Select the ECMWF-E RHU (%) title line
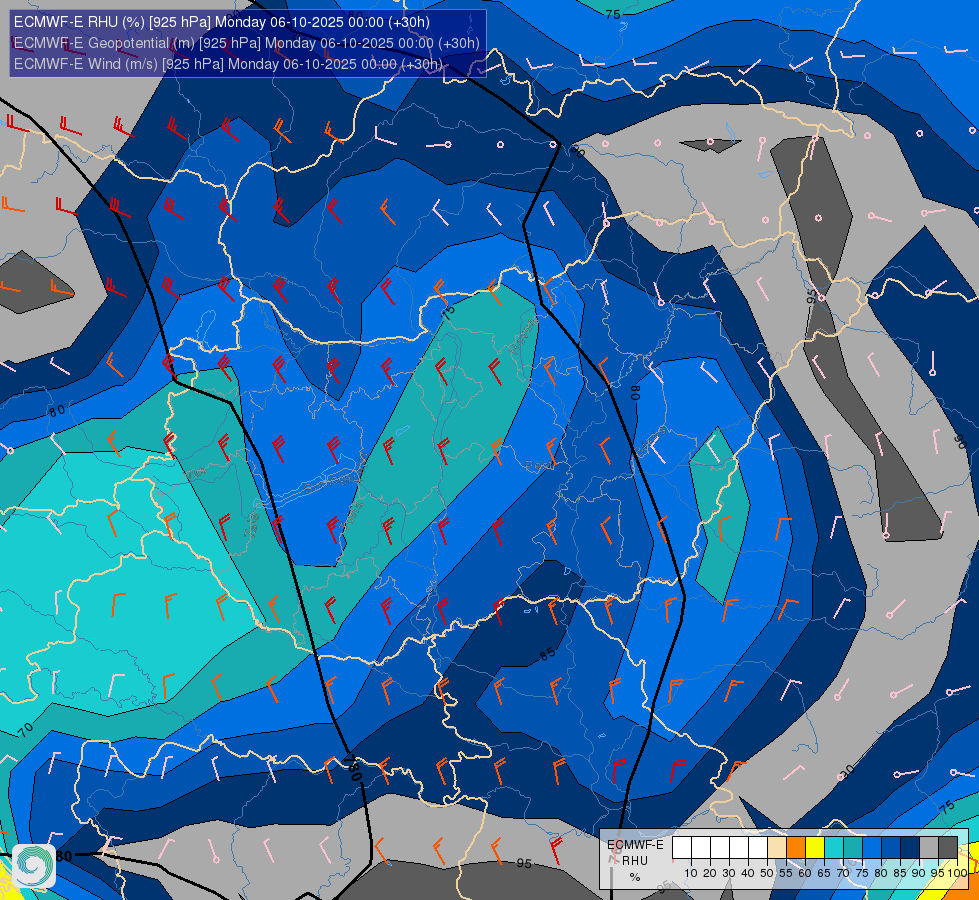 222,22
